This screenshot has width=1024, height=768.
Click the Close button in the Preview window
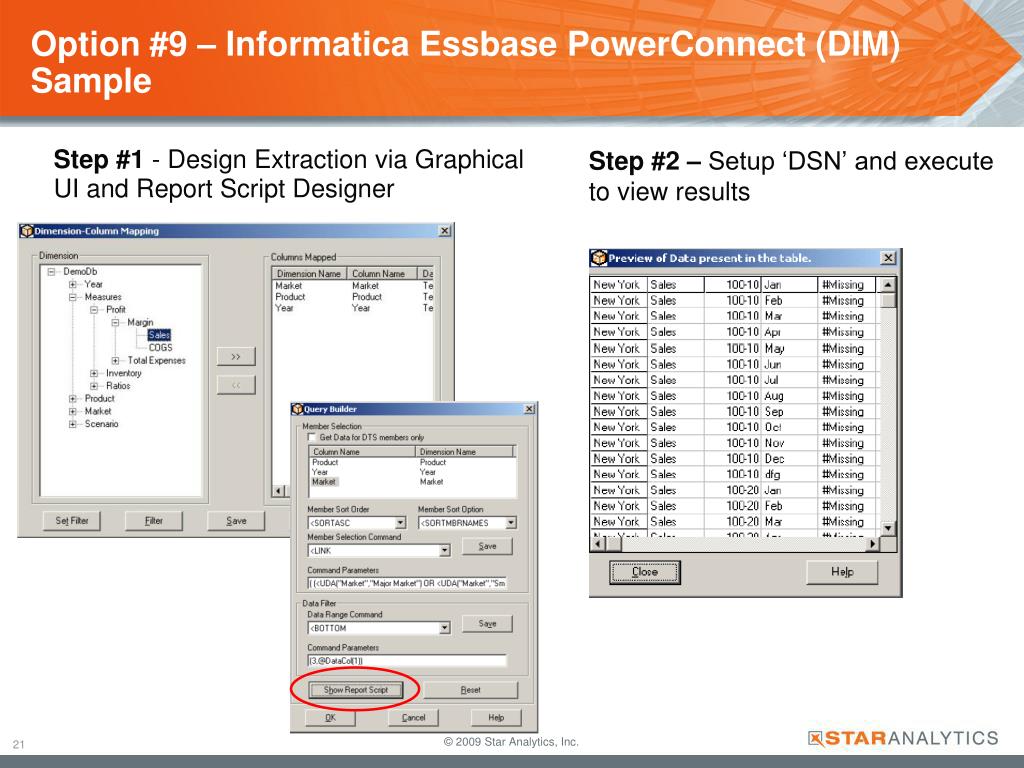click(645, 572)
